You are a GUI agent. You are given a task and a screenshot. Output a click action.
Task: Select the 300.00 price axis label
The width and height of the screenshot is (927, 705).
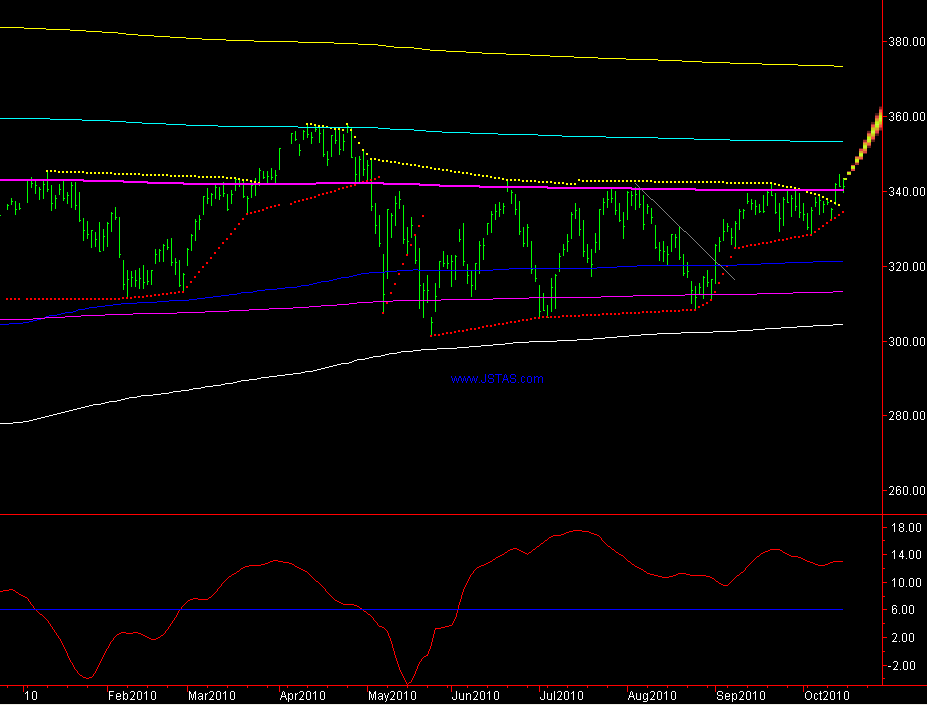pos(904,342)
